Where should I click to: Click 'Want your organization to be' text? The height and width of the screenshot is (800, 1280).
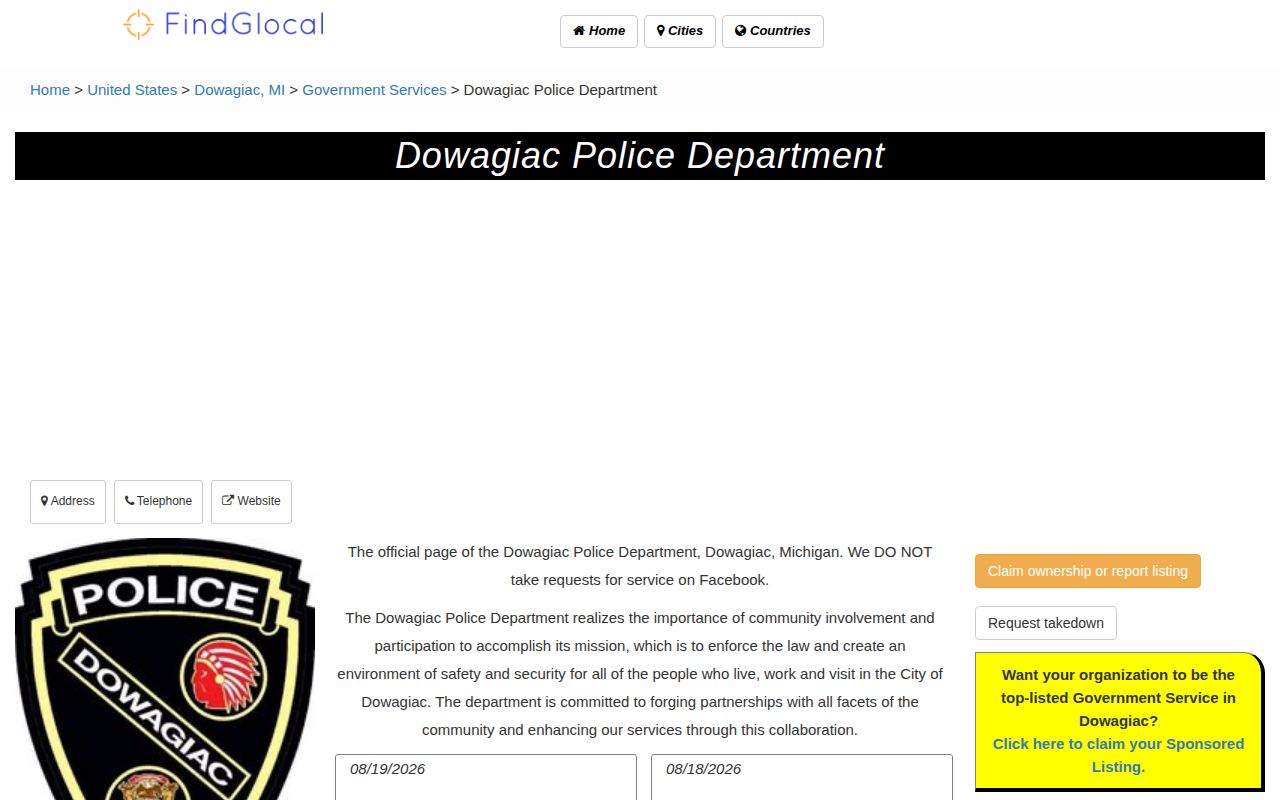point(1118,698)
